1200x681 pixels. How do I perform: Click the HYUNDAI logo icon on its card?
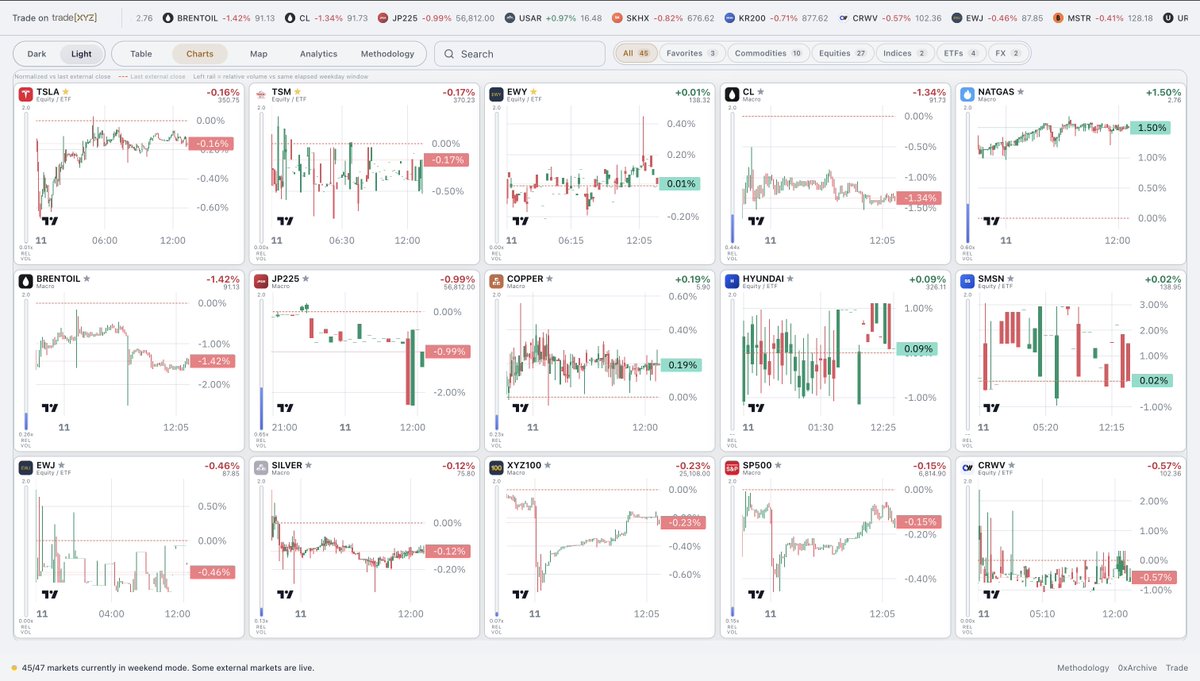pyautogui.click(x=732, y=281)
